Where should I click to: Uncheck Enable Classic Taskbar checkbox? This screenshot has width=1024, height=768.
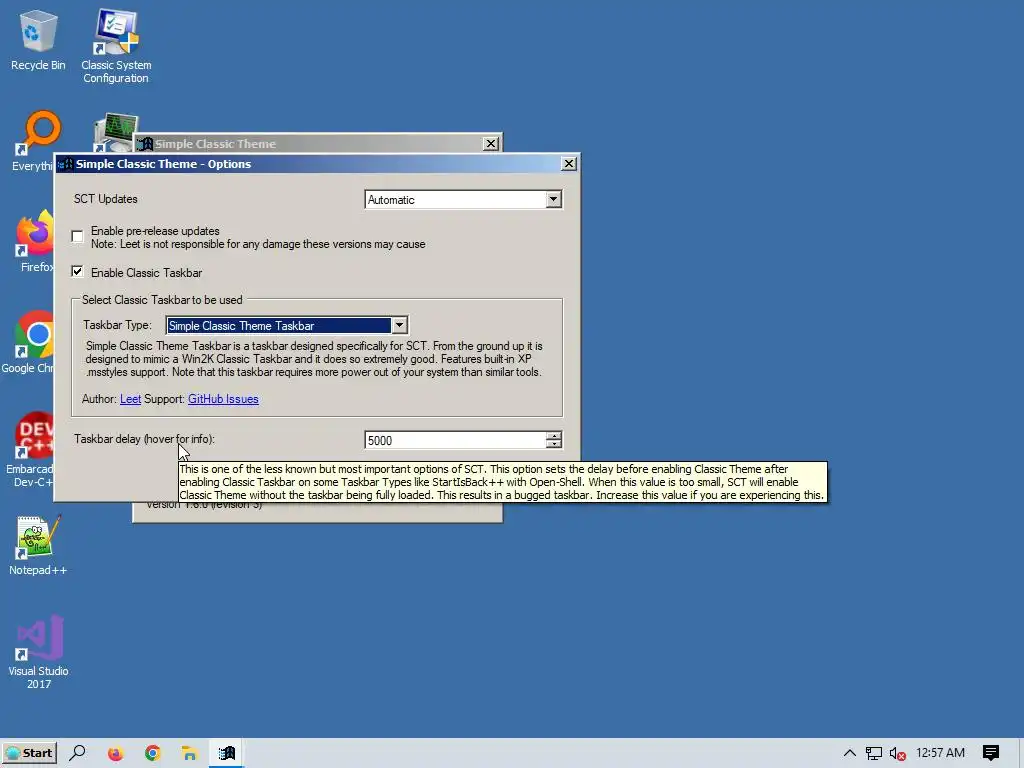click(78, 272)
